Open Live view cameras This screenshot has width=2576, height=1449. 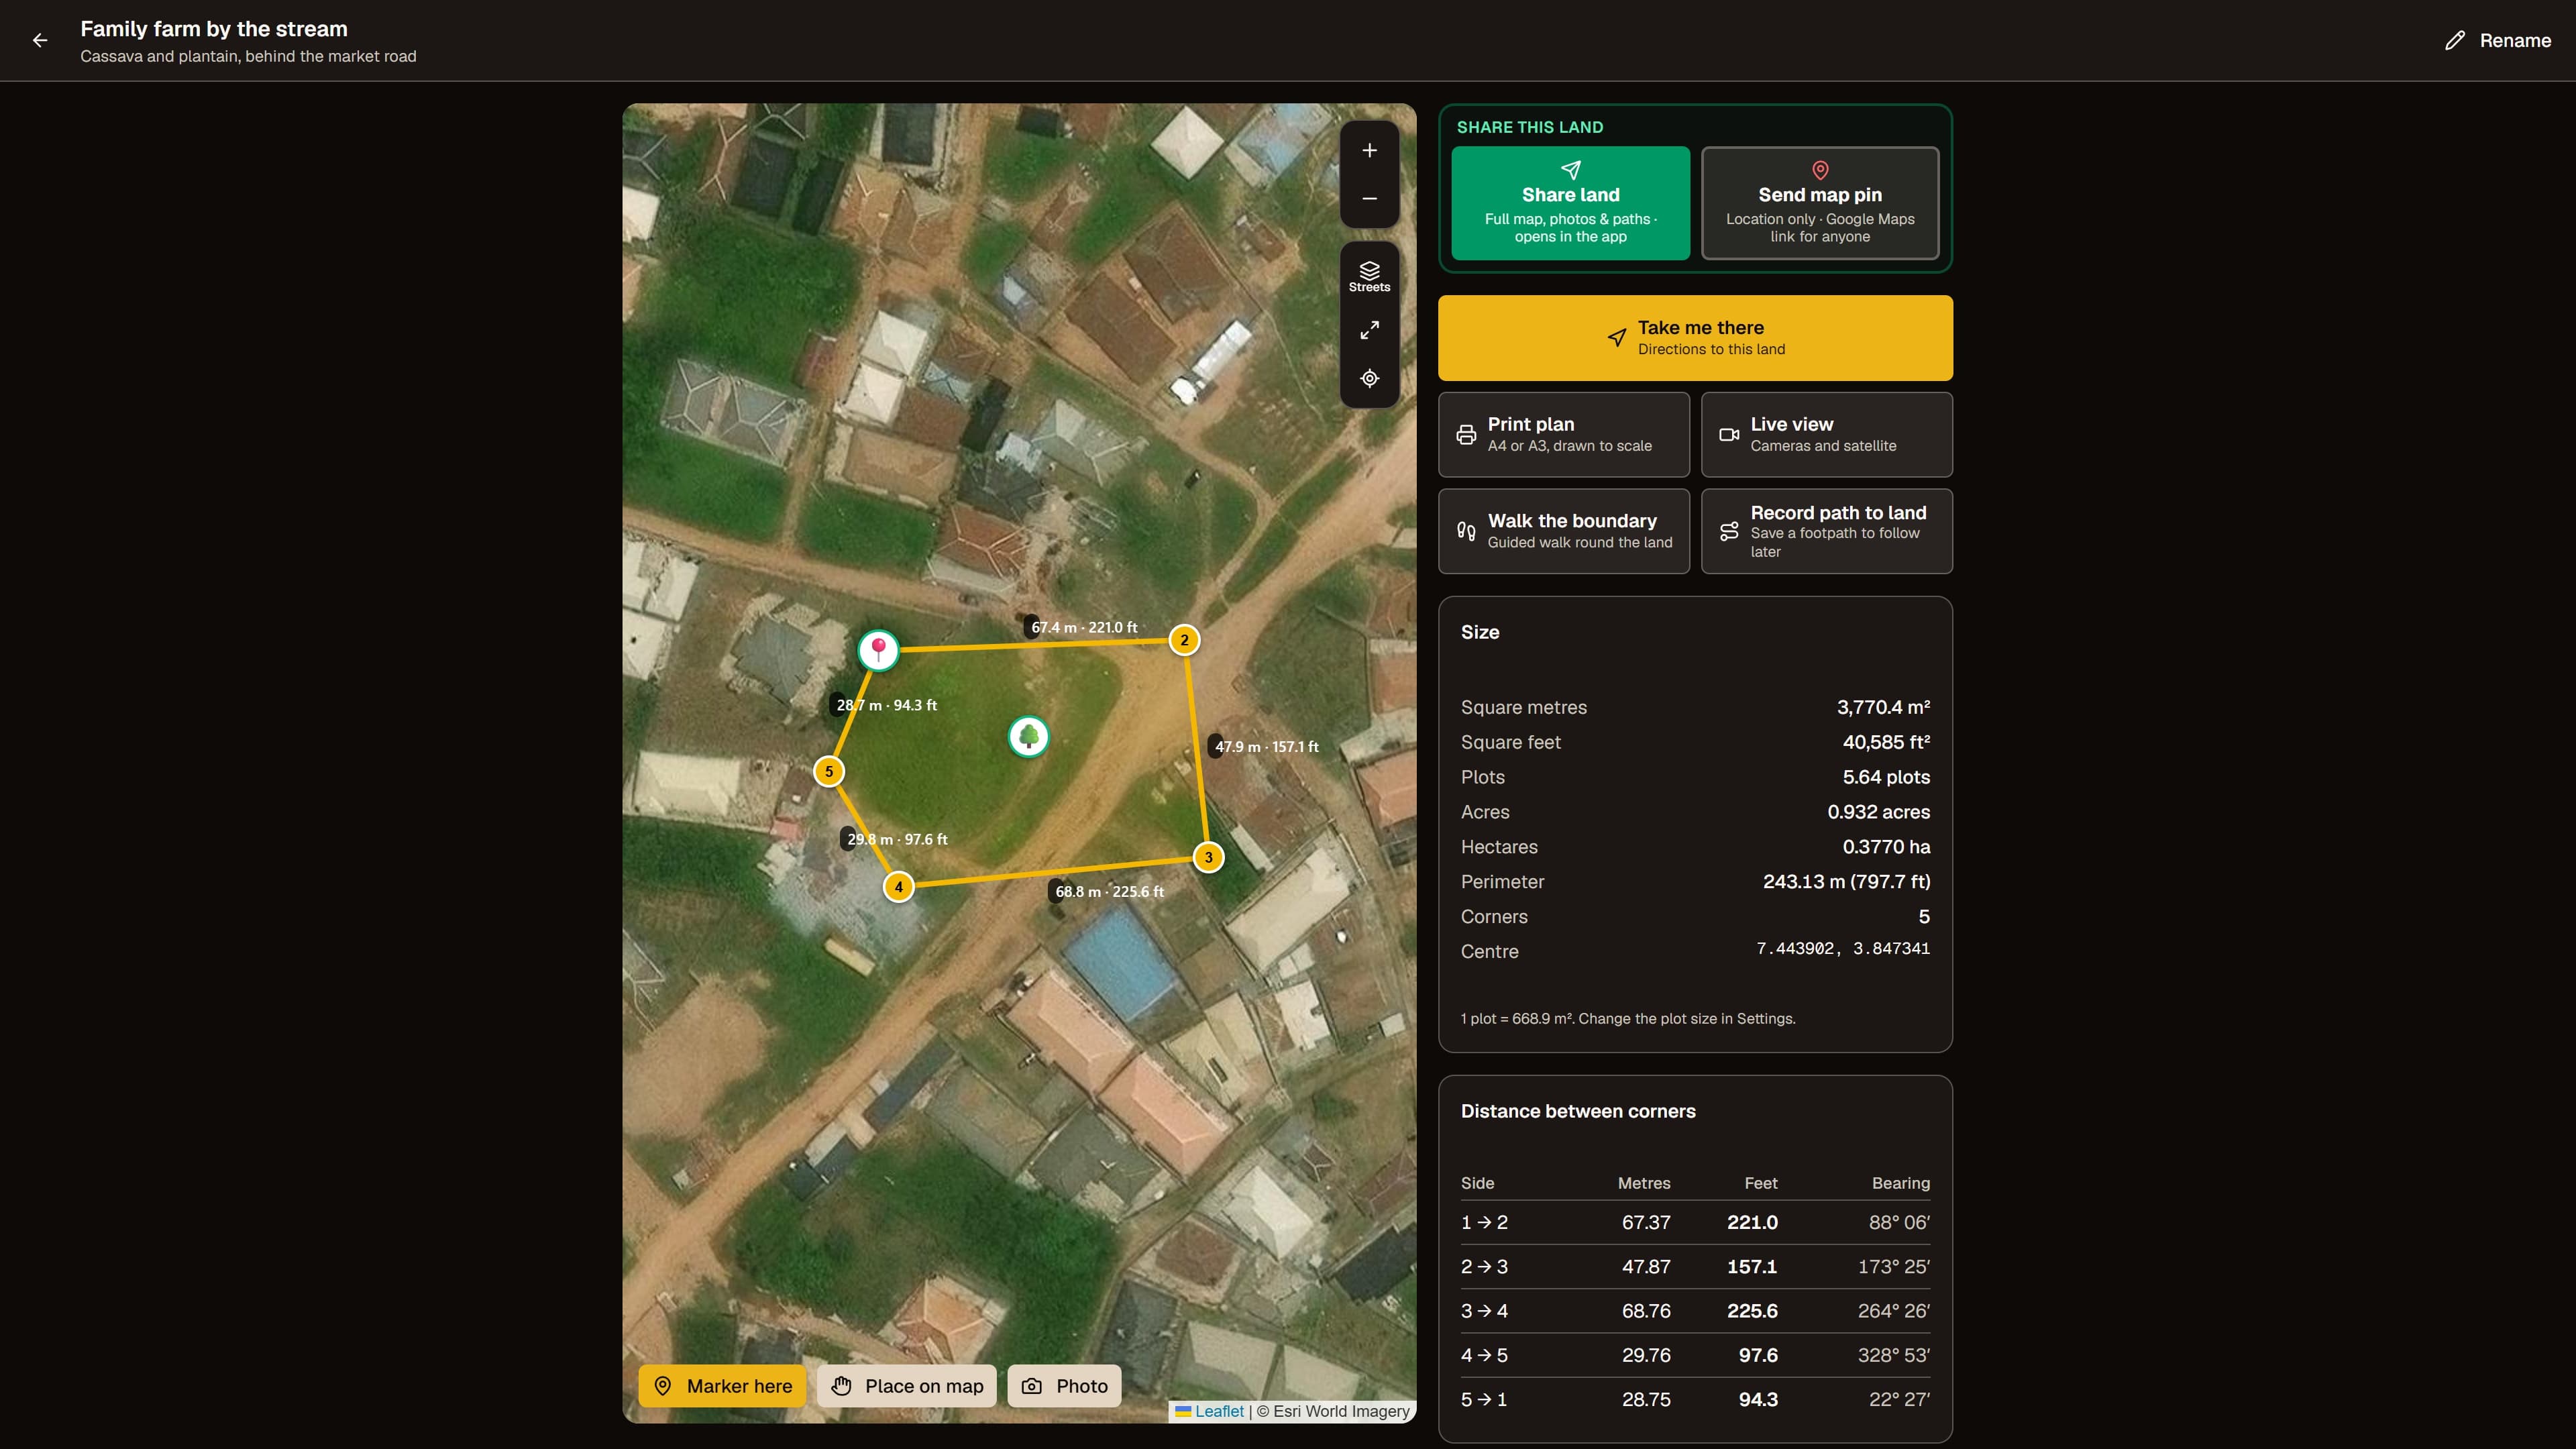(1826, 434)
